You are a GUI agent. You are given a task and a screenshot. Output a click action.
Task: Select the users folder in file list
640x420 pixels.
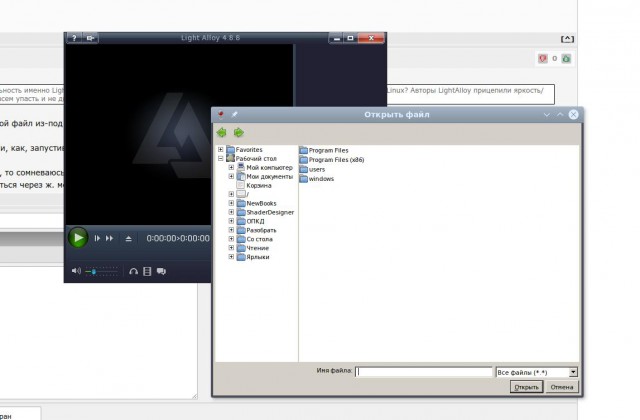(317, 169)
